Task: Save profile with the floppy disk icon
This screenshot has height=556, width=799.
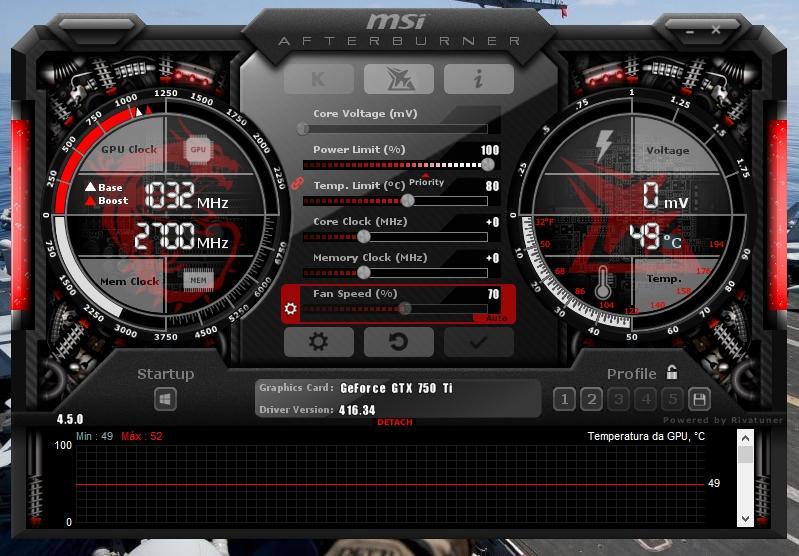Action: coord(700,399)
